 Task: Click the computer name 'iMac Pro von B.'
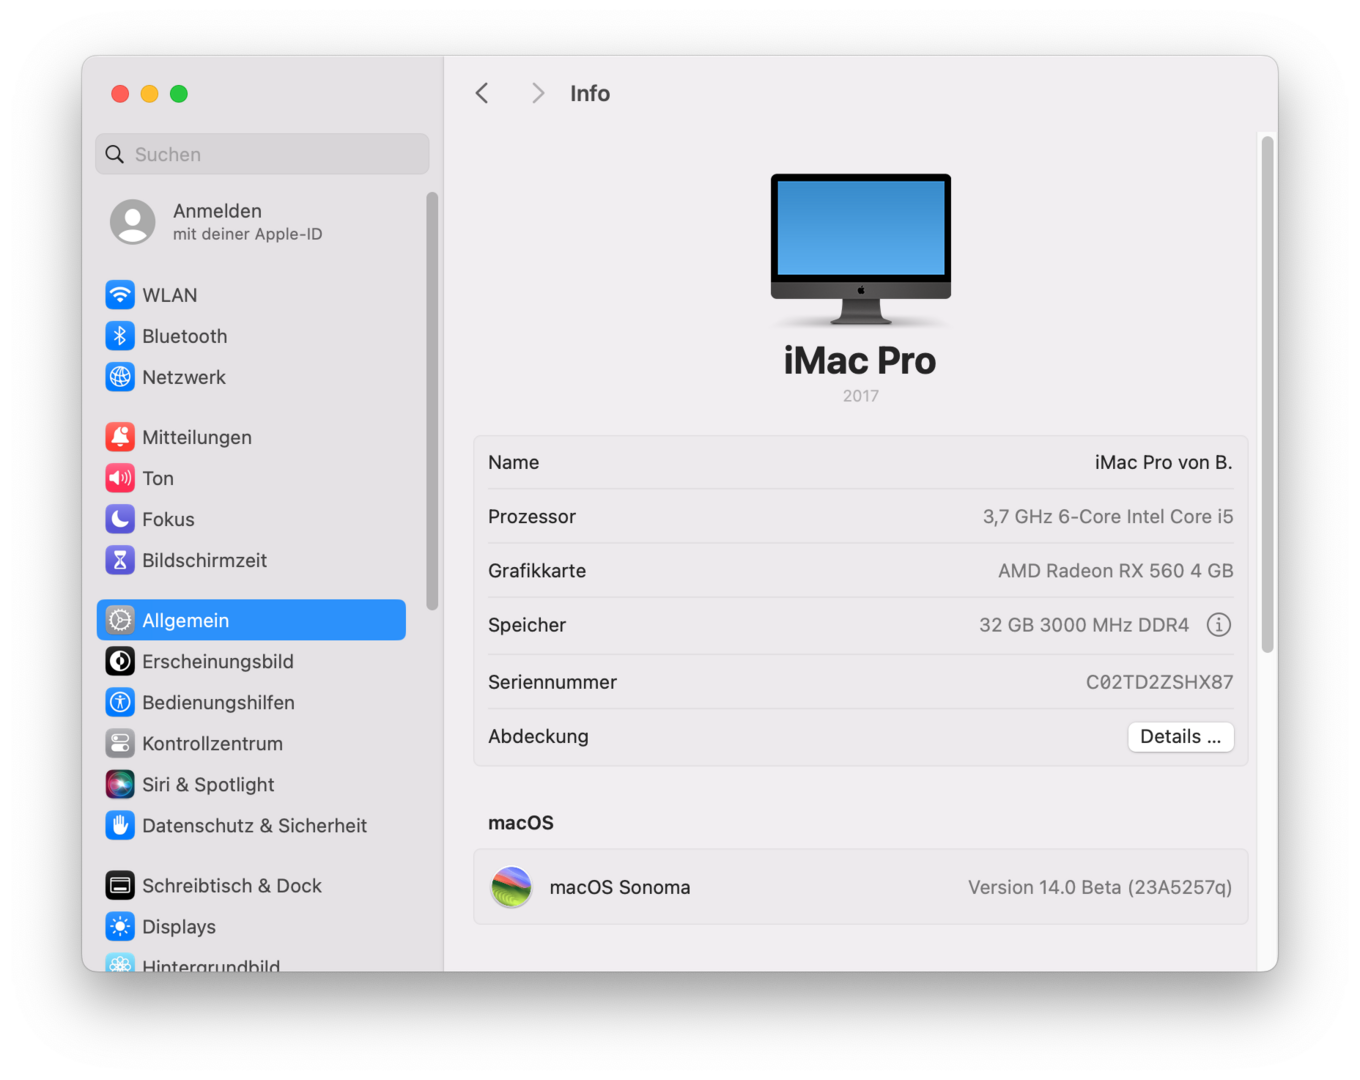pyautogui.click(x=1164, y=462)
